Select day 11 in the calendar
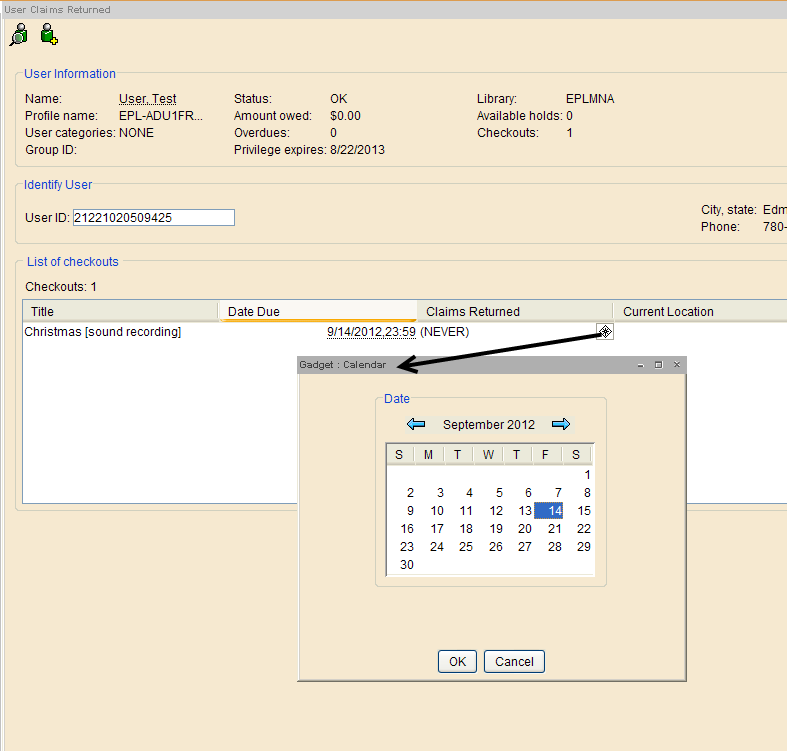787x751 pixels. point(460,511)
